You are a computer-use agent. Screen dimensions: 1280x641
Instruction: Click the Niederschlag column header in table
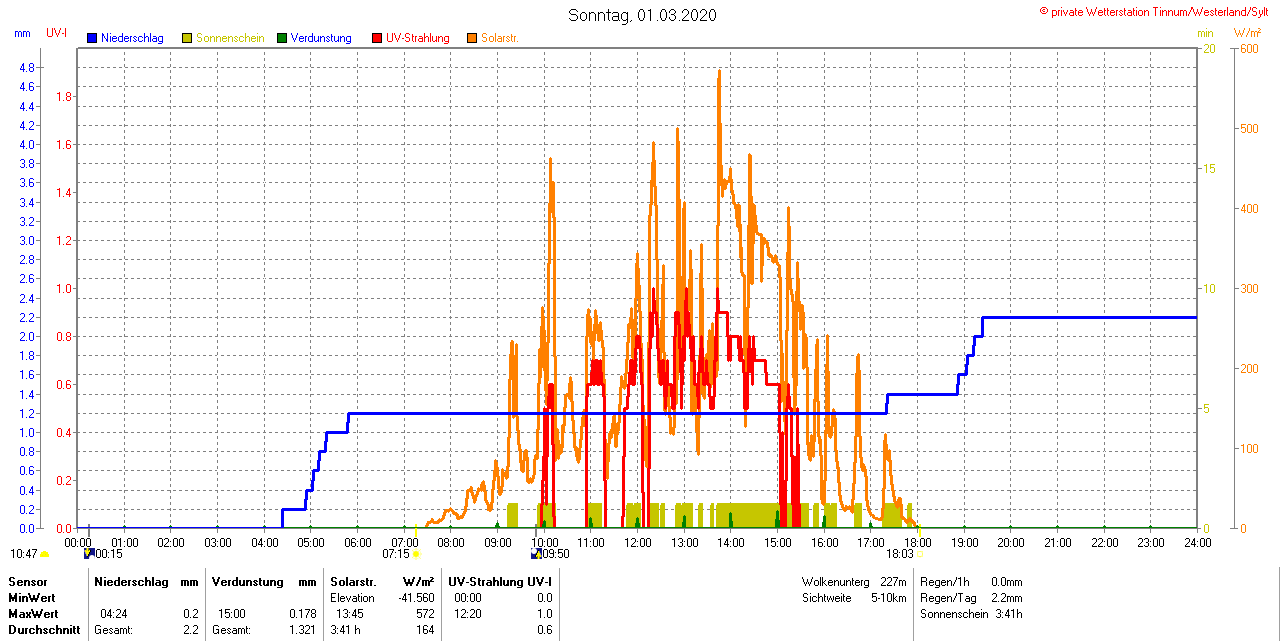[x=129, y=581]
